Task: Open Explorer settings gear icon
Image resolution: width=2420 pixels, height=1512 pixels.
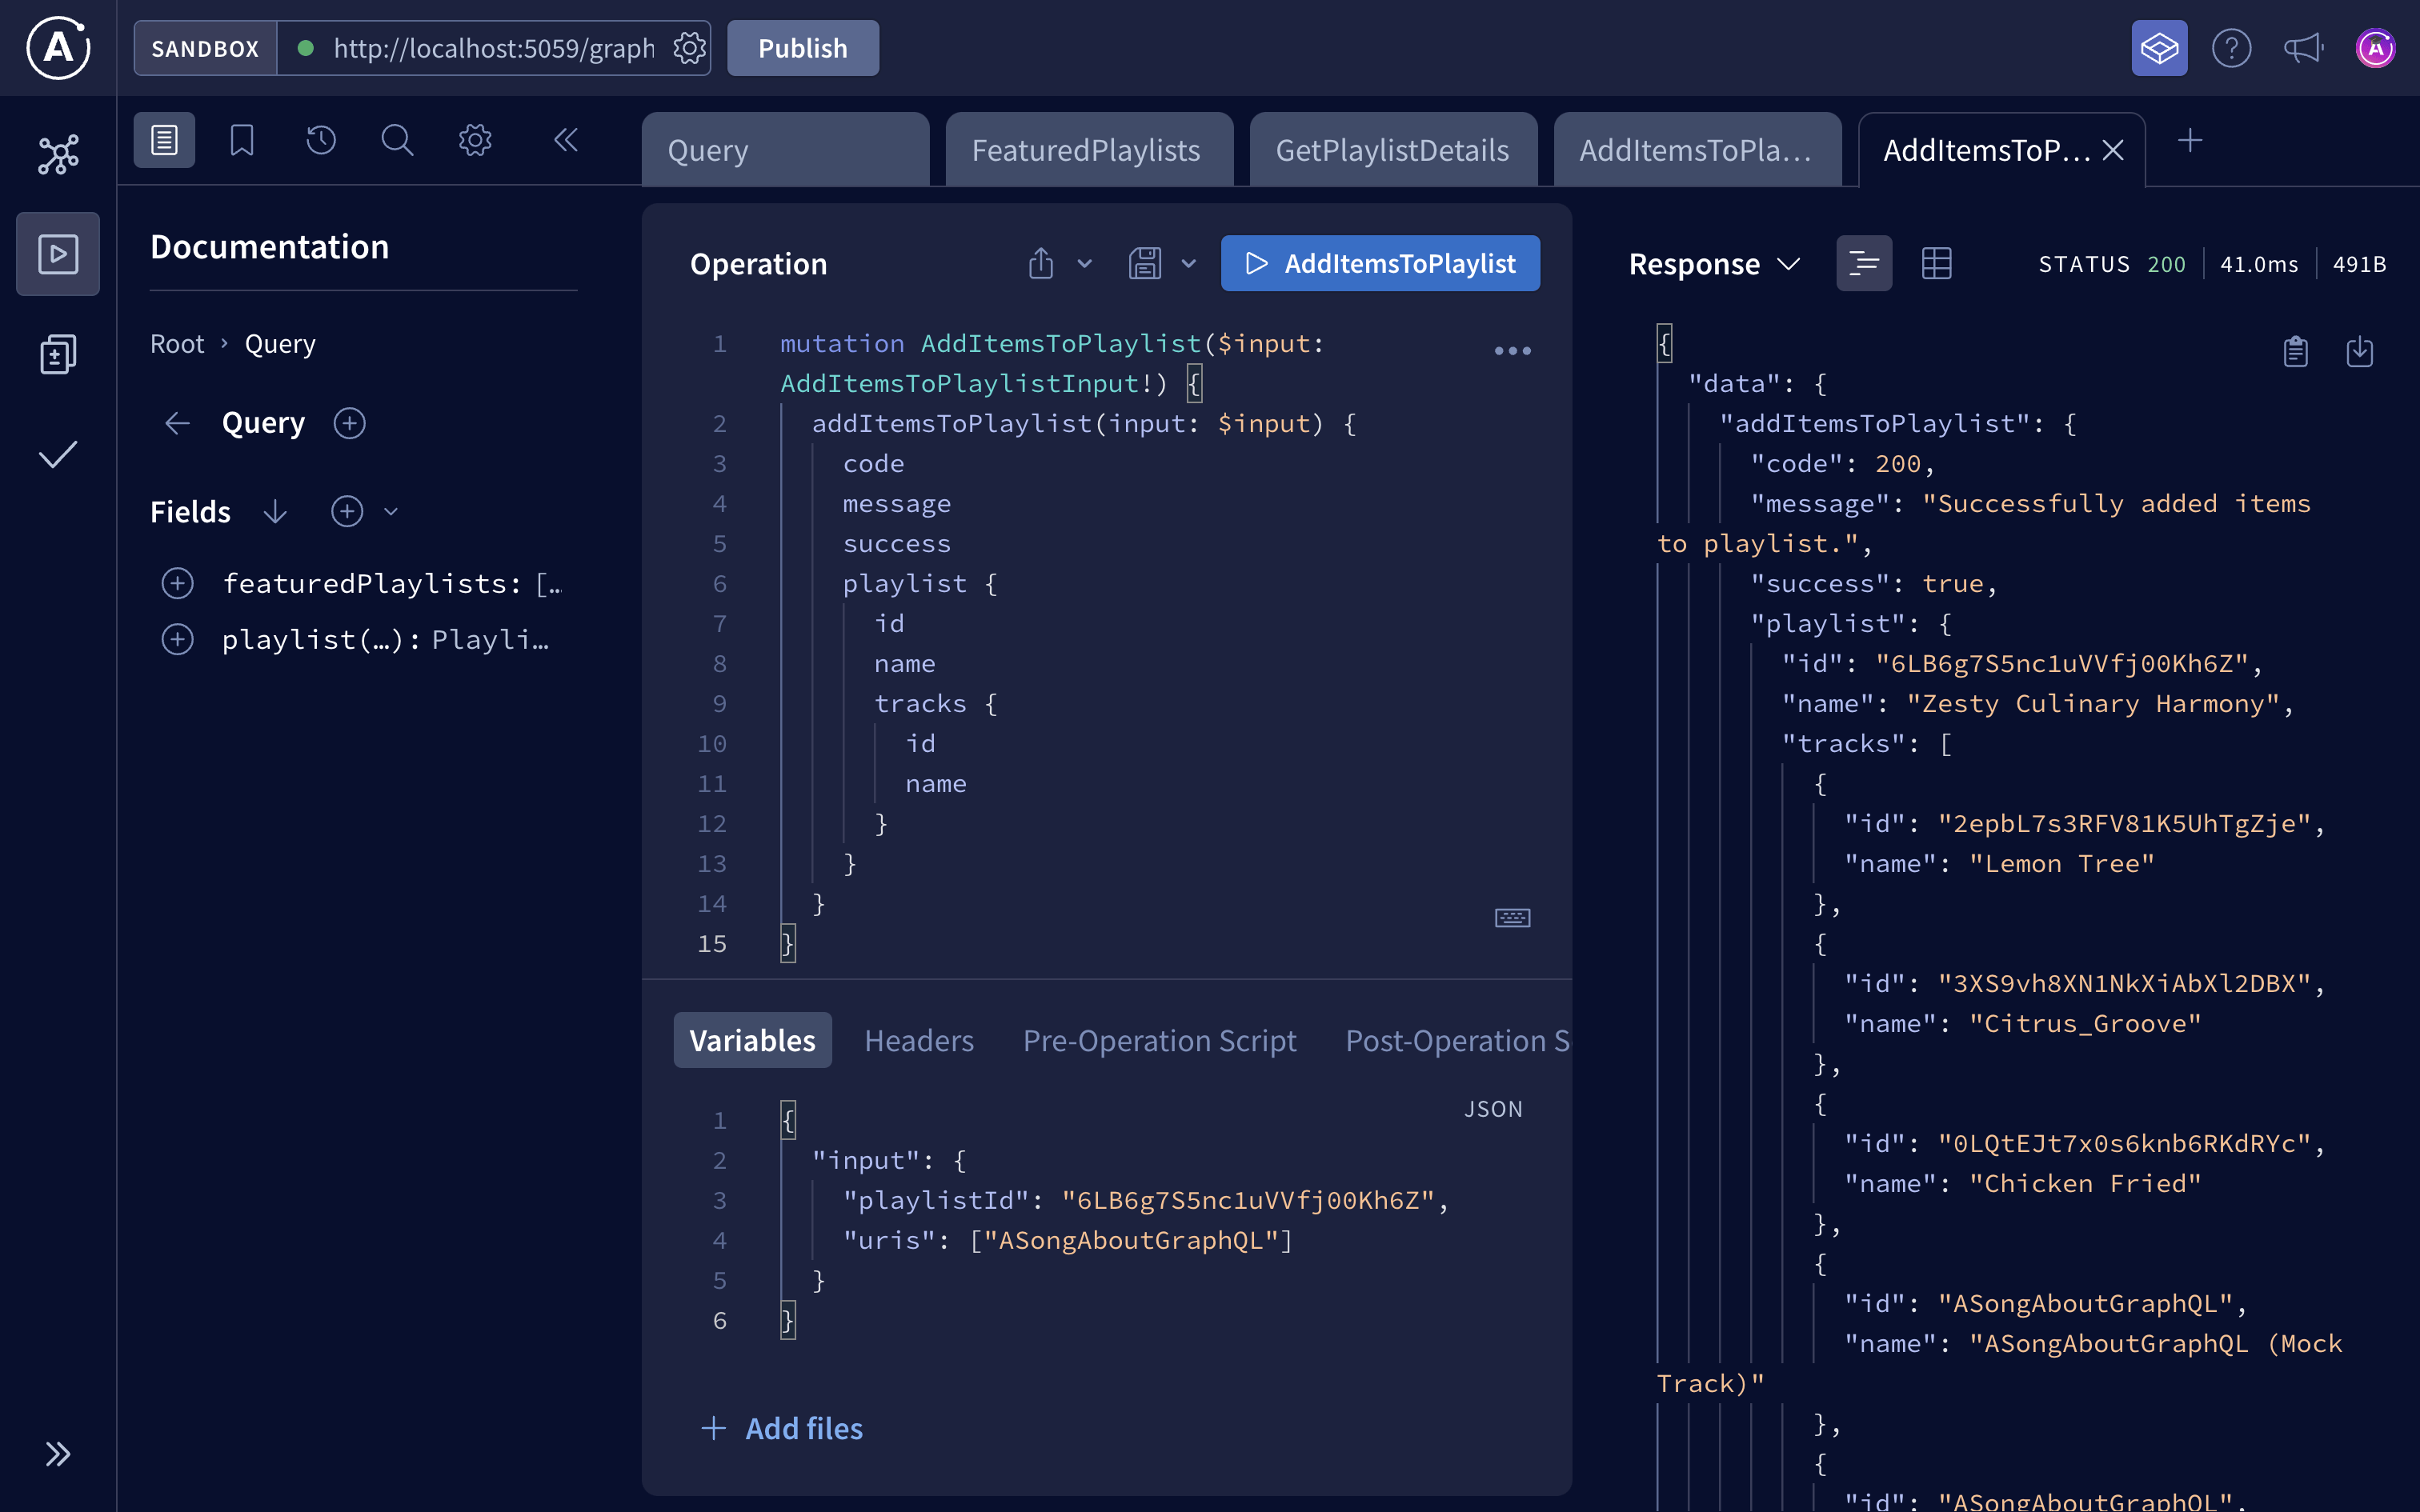Action: [474, 140]
